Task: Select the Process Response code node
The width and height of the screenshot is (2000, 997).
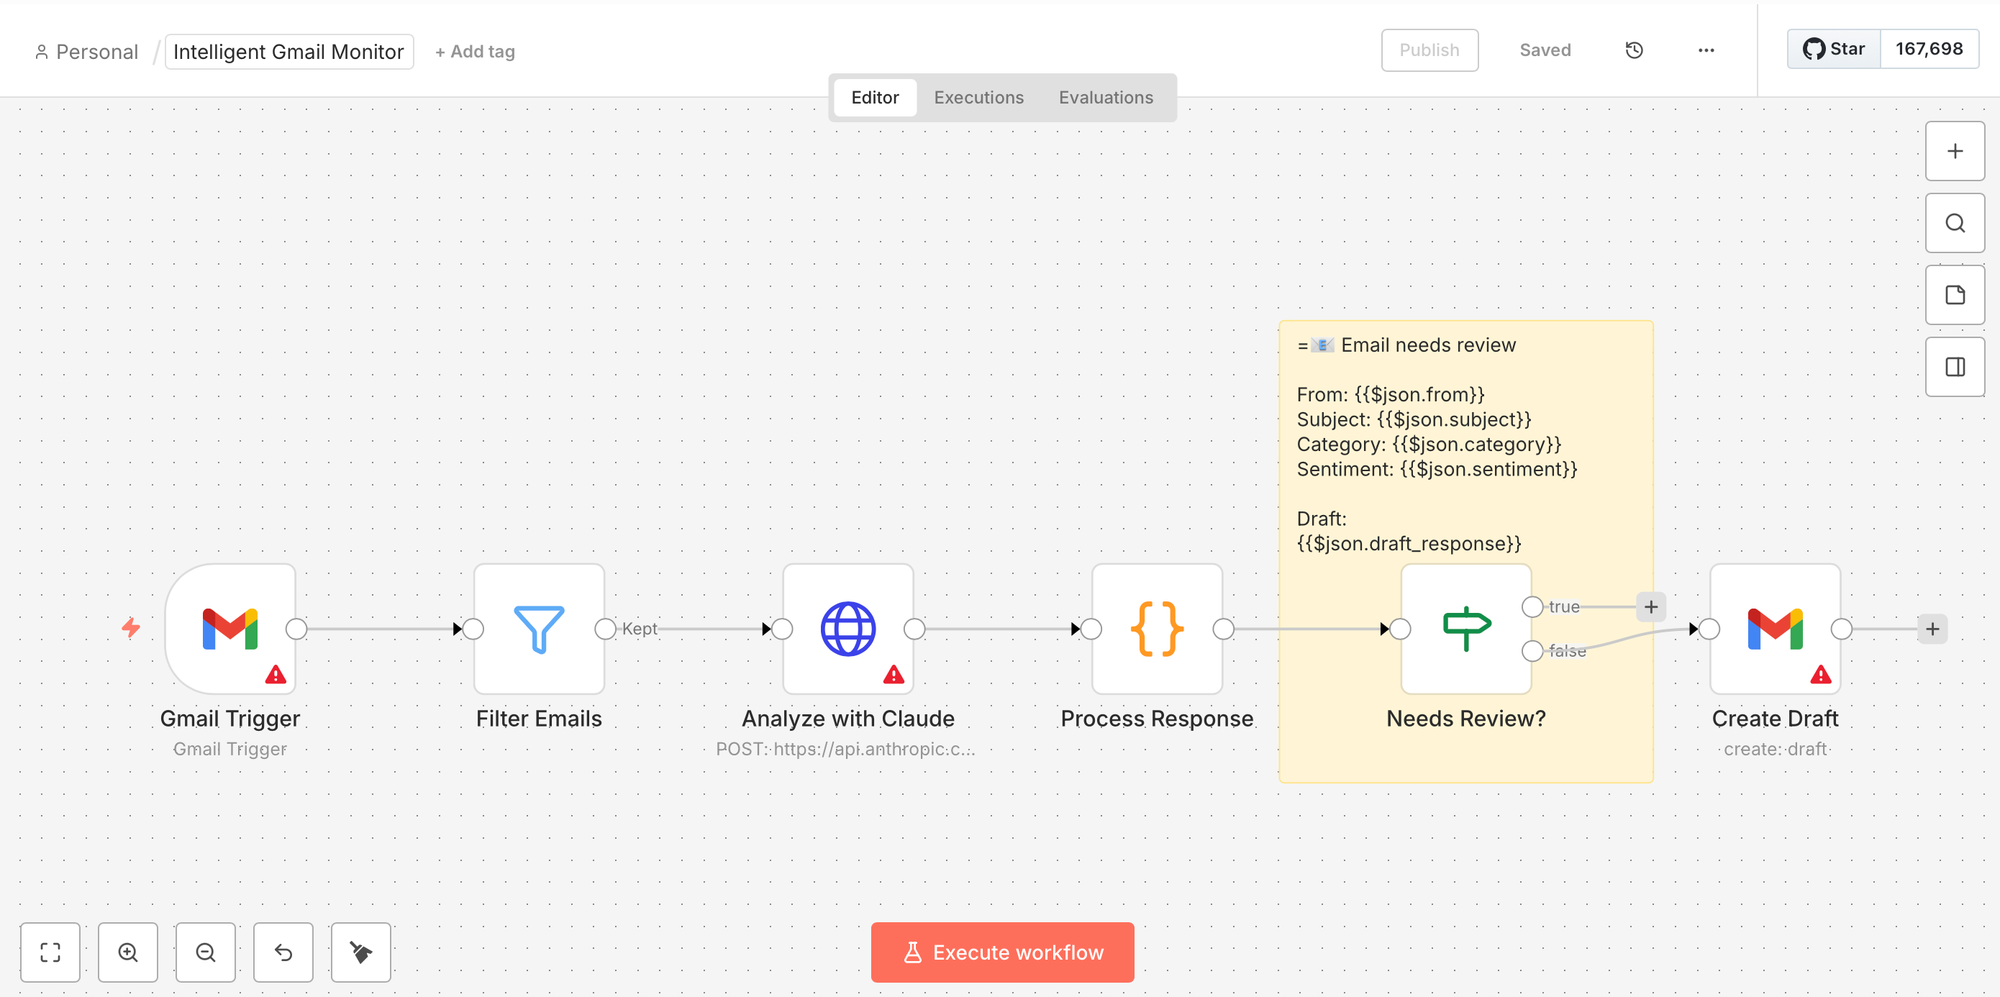Action: coord(1157,629)
